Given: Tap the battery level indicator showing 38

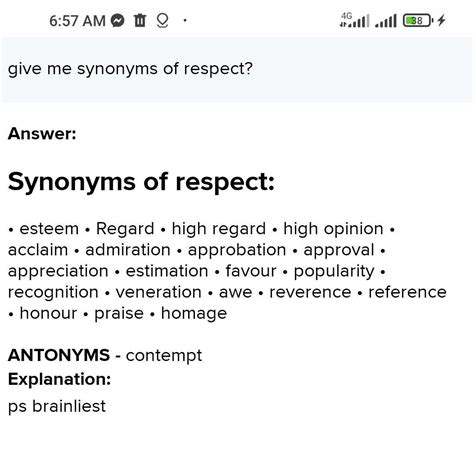Looking at the screenshot, I should pyautogui.click(x=418, y=21).
